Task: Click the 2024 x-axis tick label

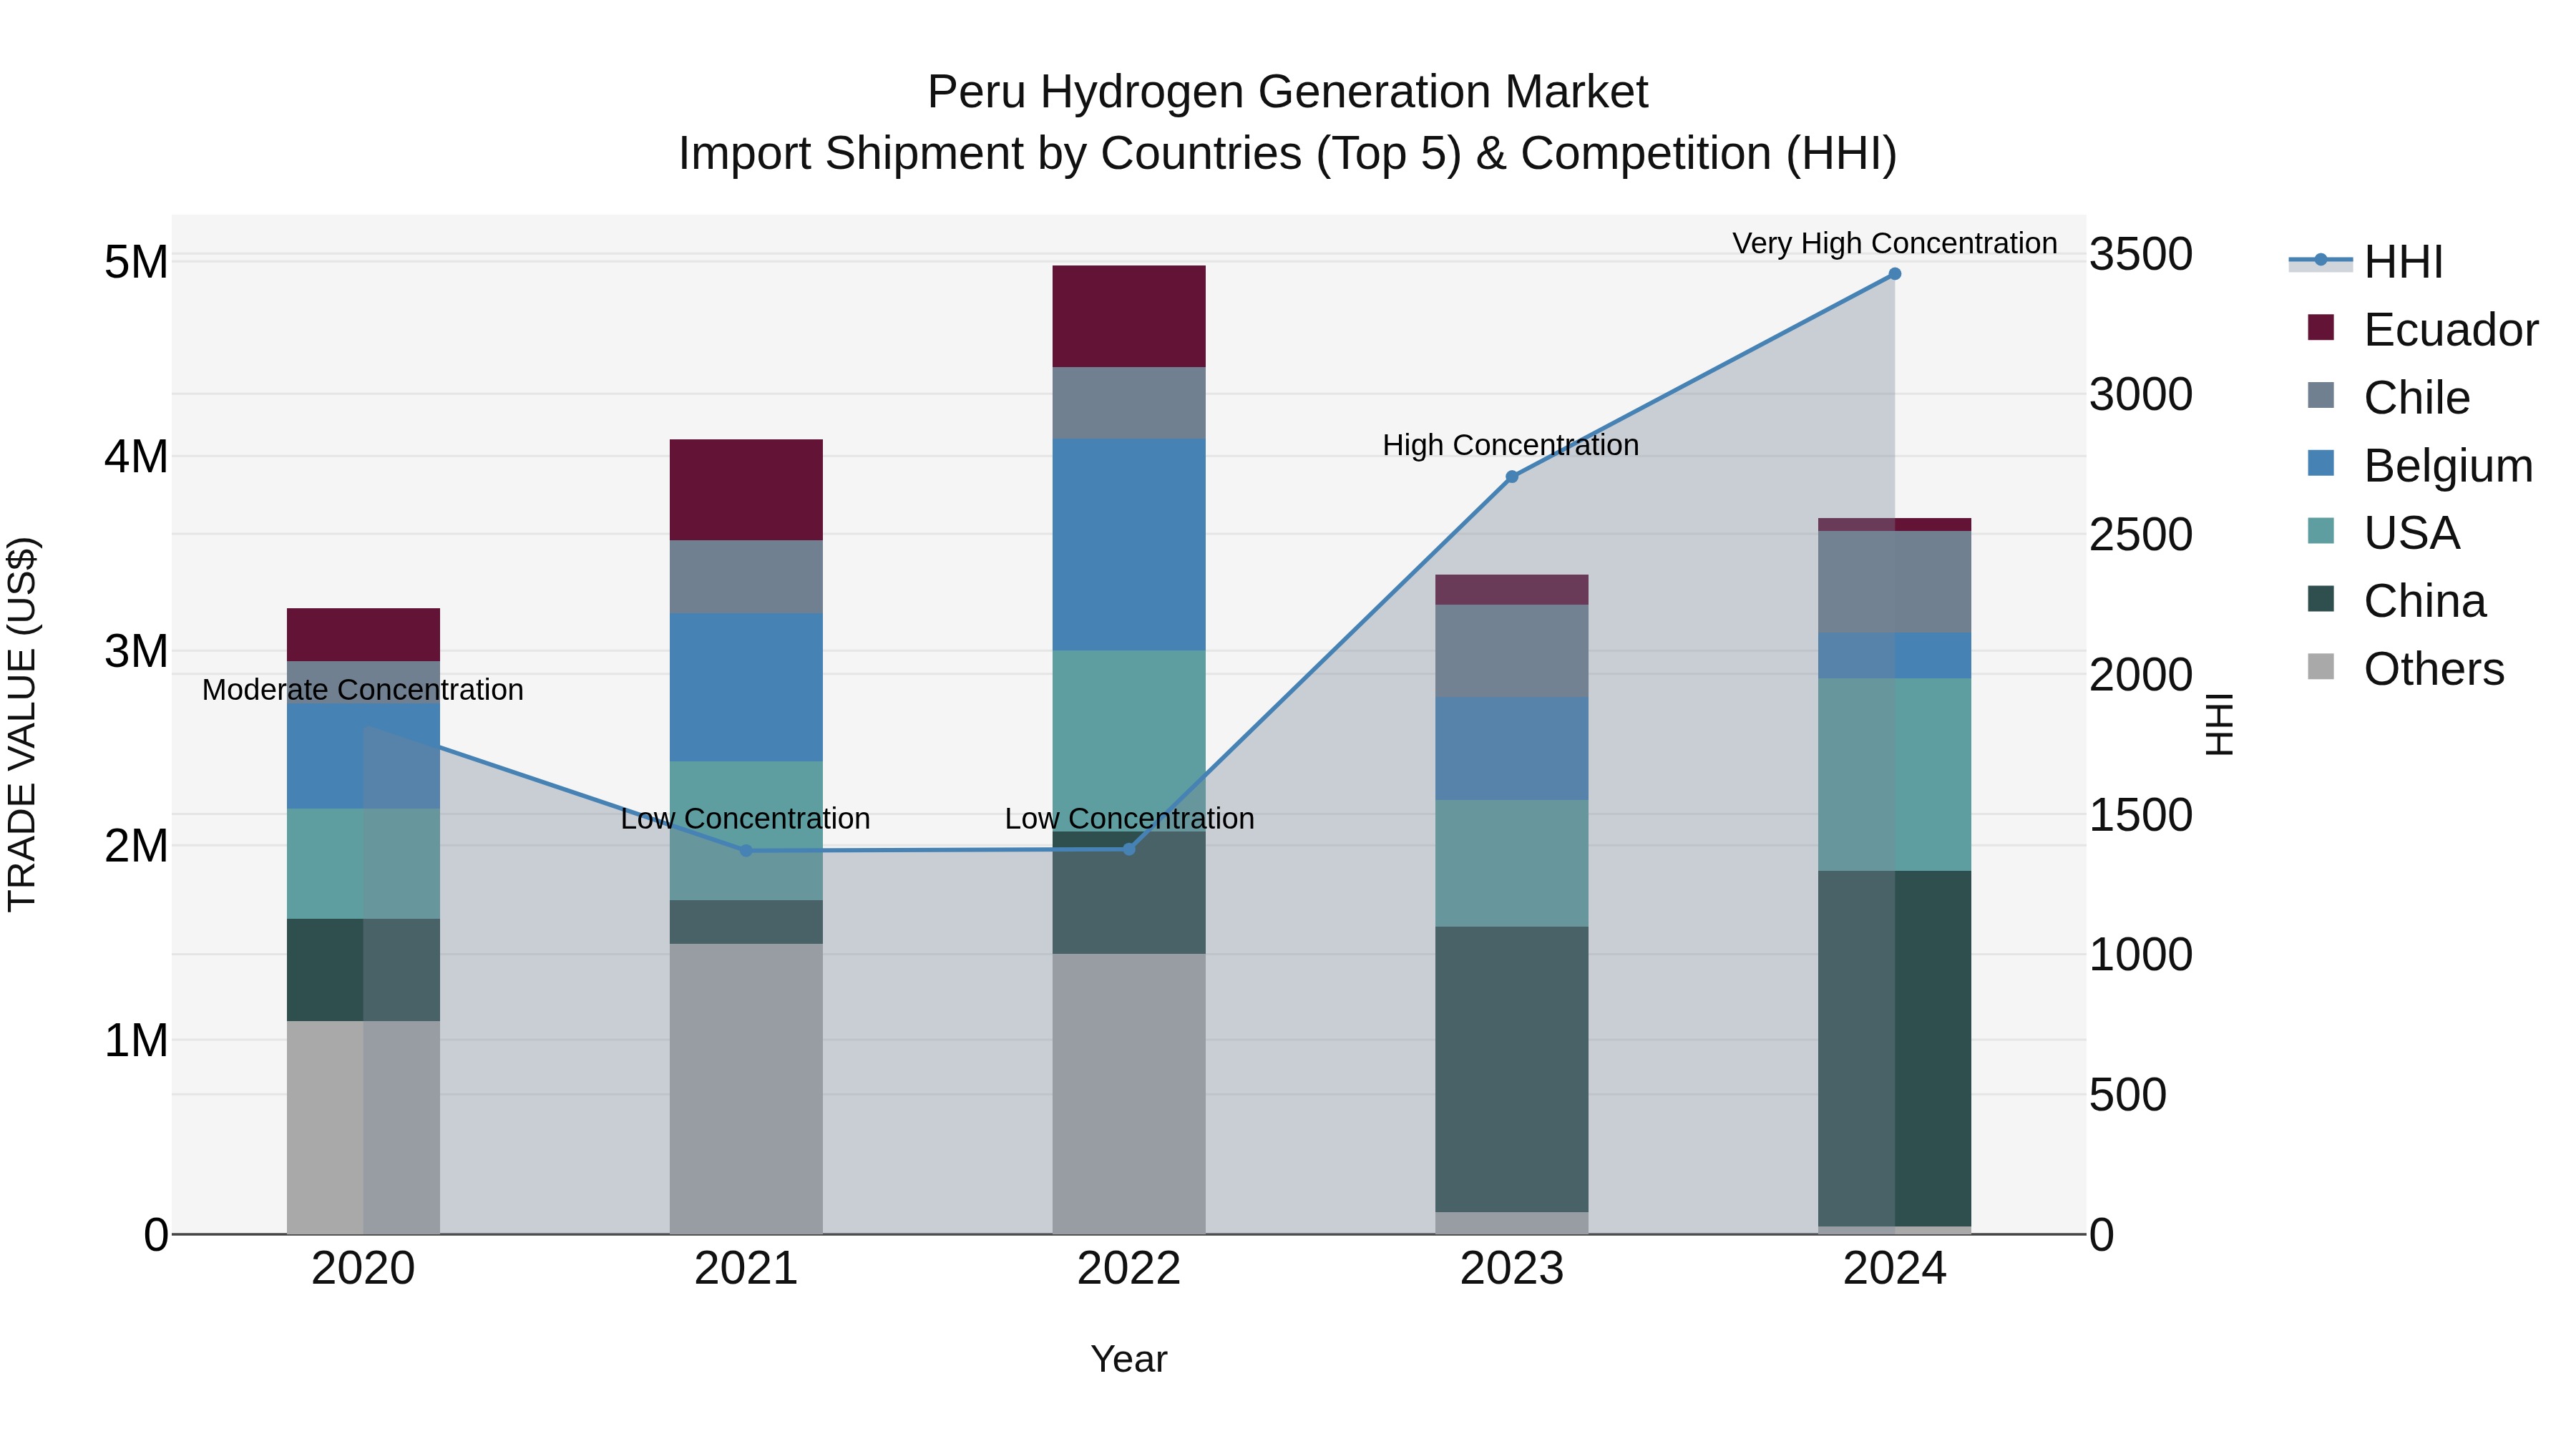Action: pos(1894,1269)
